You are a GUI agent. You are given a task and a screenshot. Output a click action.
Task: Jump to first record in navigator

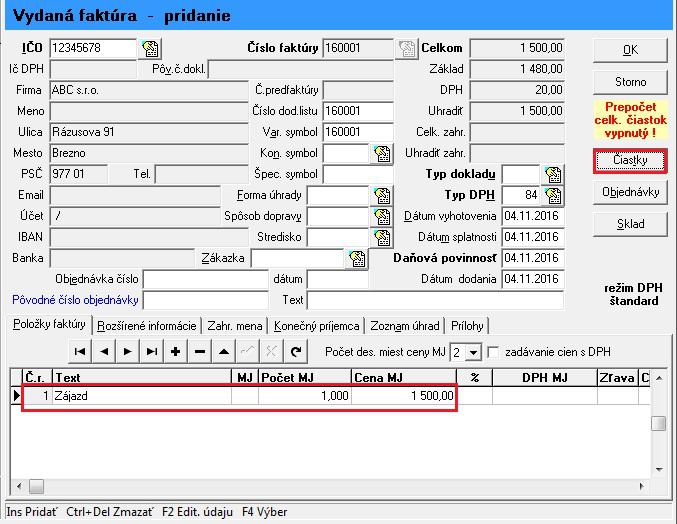click(79, 351)
